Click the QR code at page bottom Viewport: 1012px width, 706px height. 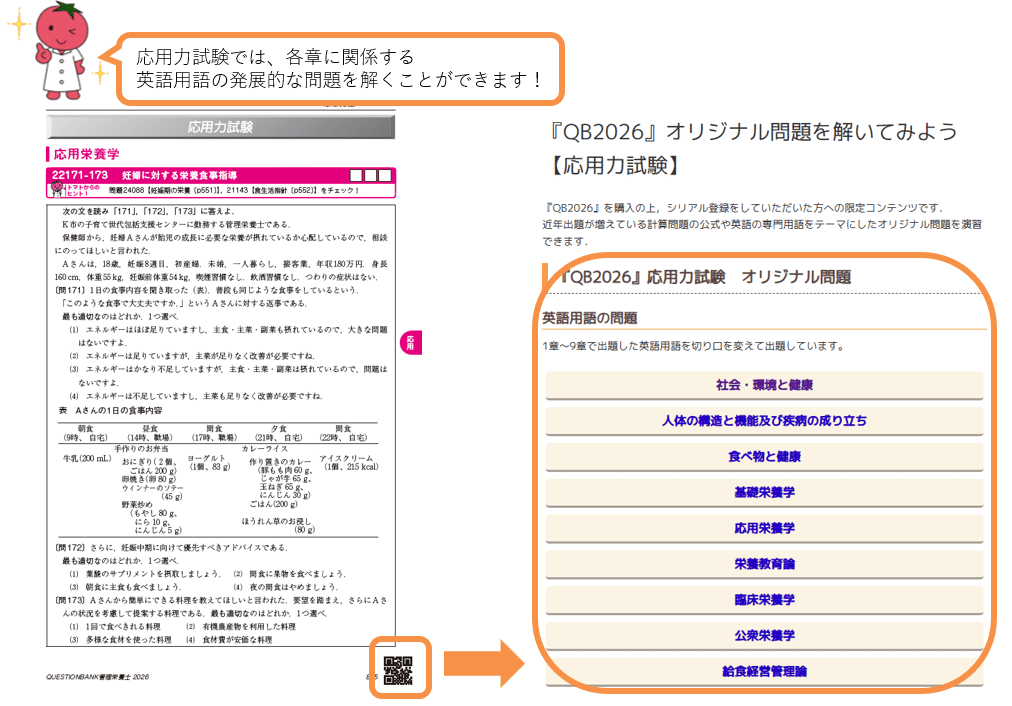(398, 671)
